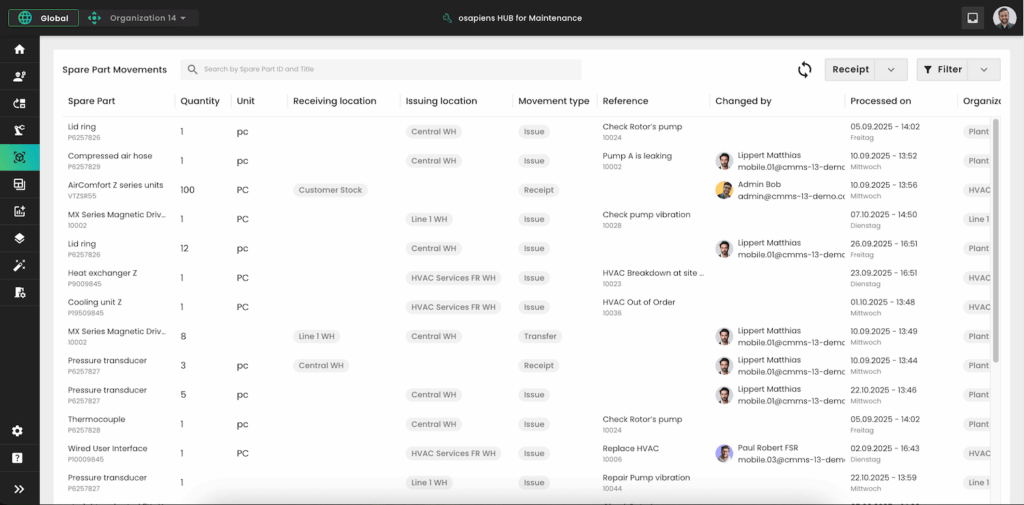The width and height of the screenshot is (1024, 505).
Task: Click the Transfer movement type tag
Action: pyautogui.click(x=540, y=336)
